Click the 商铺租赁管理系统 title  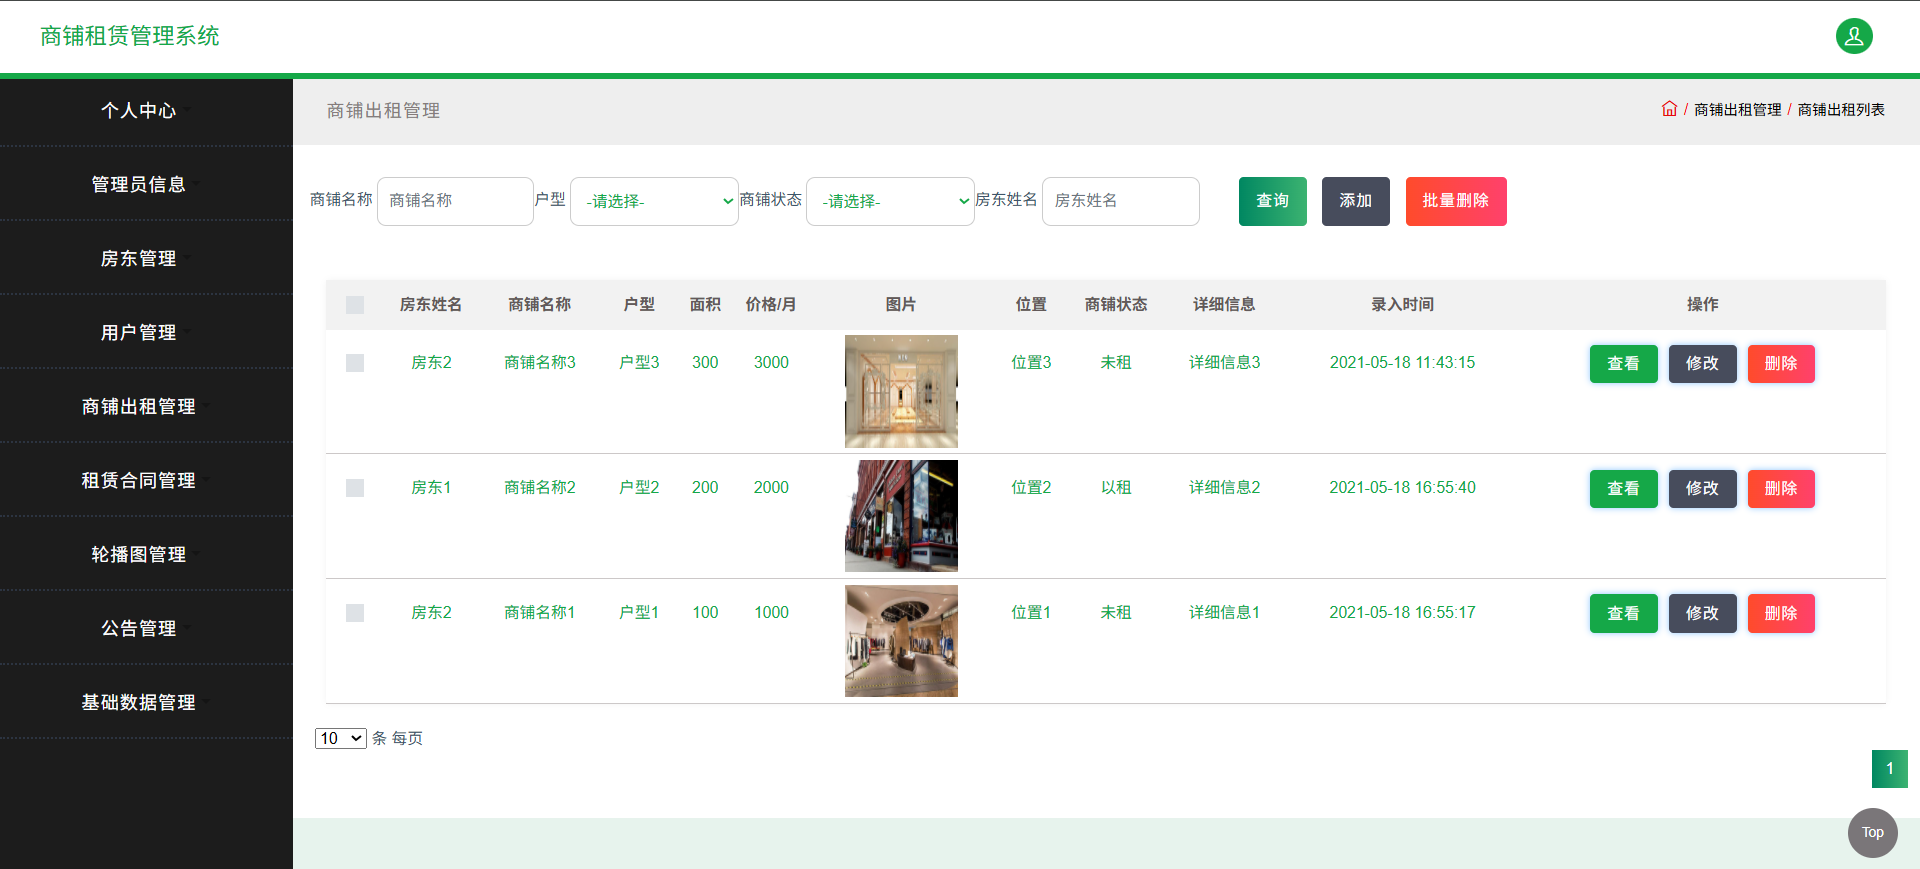point(130,36)
